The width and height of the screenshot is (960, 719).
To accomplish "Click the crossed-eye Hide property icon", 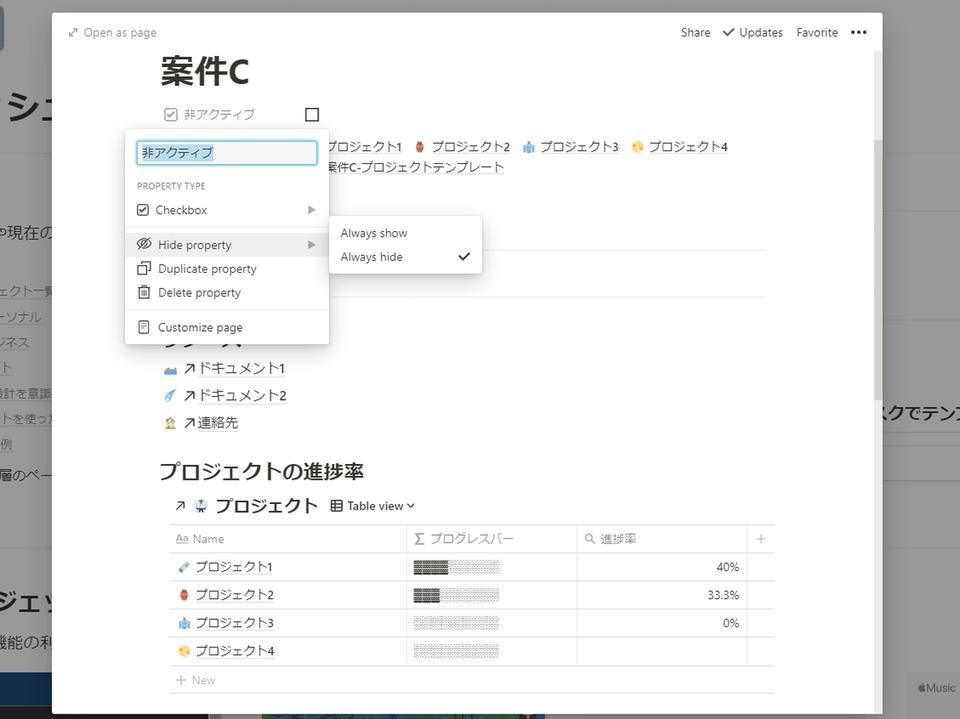I will 144,244.
